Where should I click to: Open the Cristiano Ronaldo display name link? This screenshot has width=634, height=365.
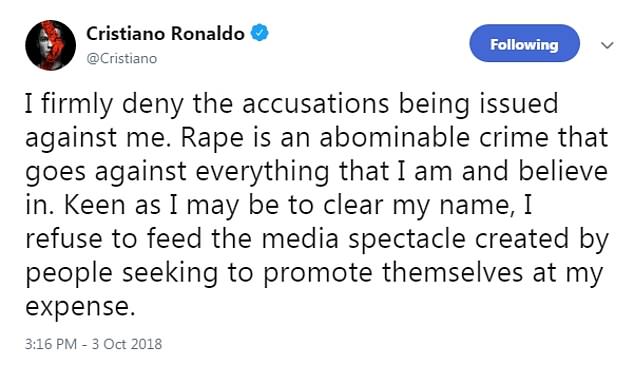(165, 34)
